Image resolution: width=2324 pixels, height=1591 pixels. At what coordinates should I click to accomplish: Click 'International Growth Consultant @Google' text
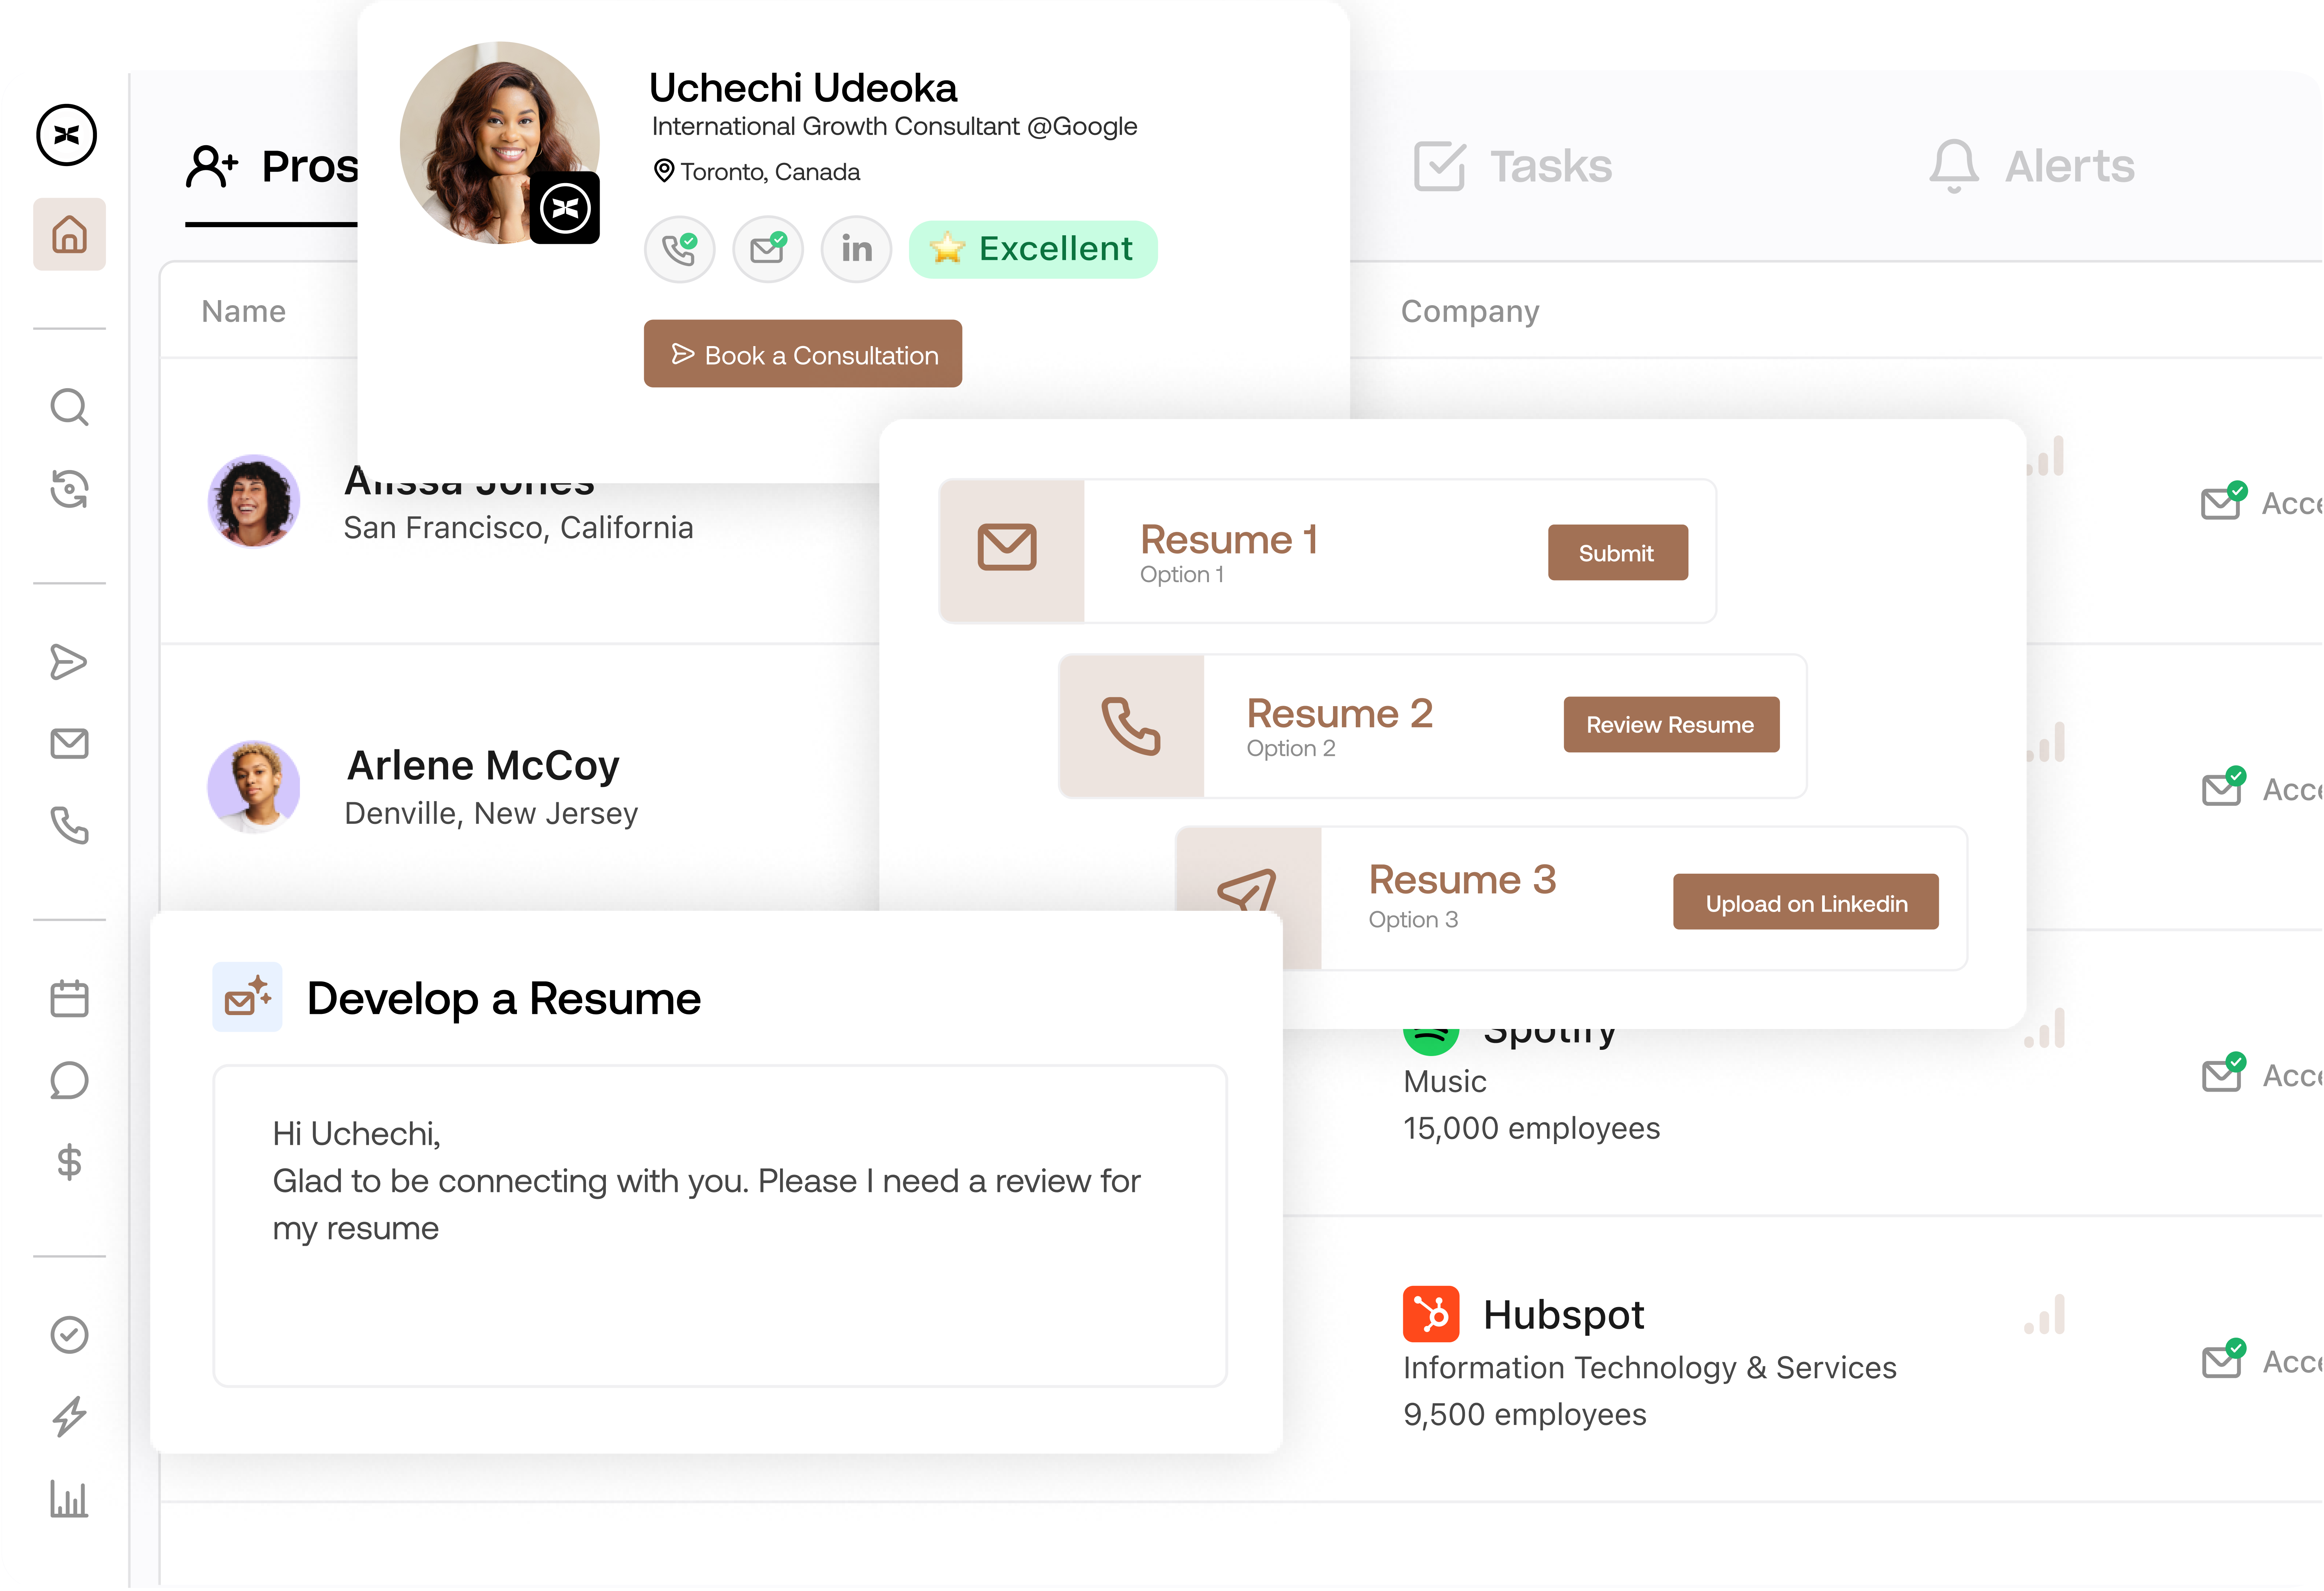(895, 127)
